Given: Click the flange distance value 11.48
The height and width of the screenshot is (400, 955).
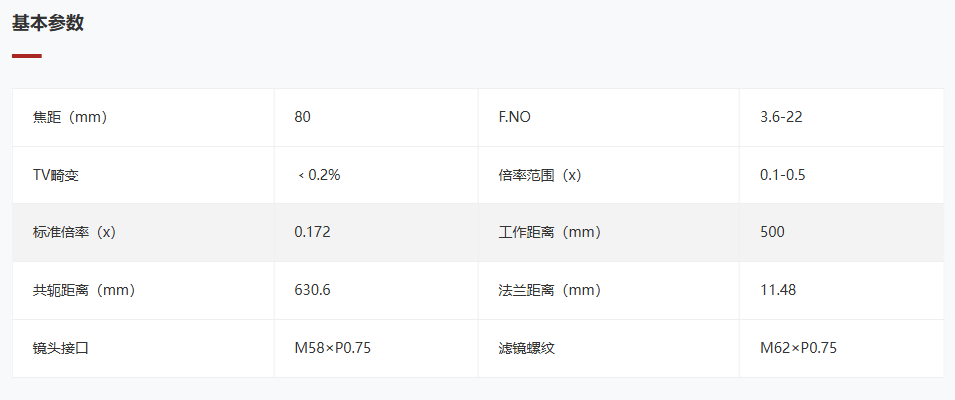Looking at the screenshot, I should tap(778, 290).
